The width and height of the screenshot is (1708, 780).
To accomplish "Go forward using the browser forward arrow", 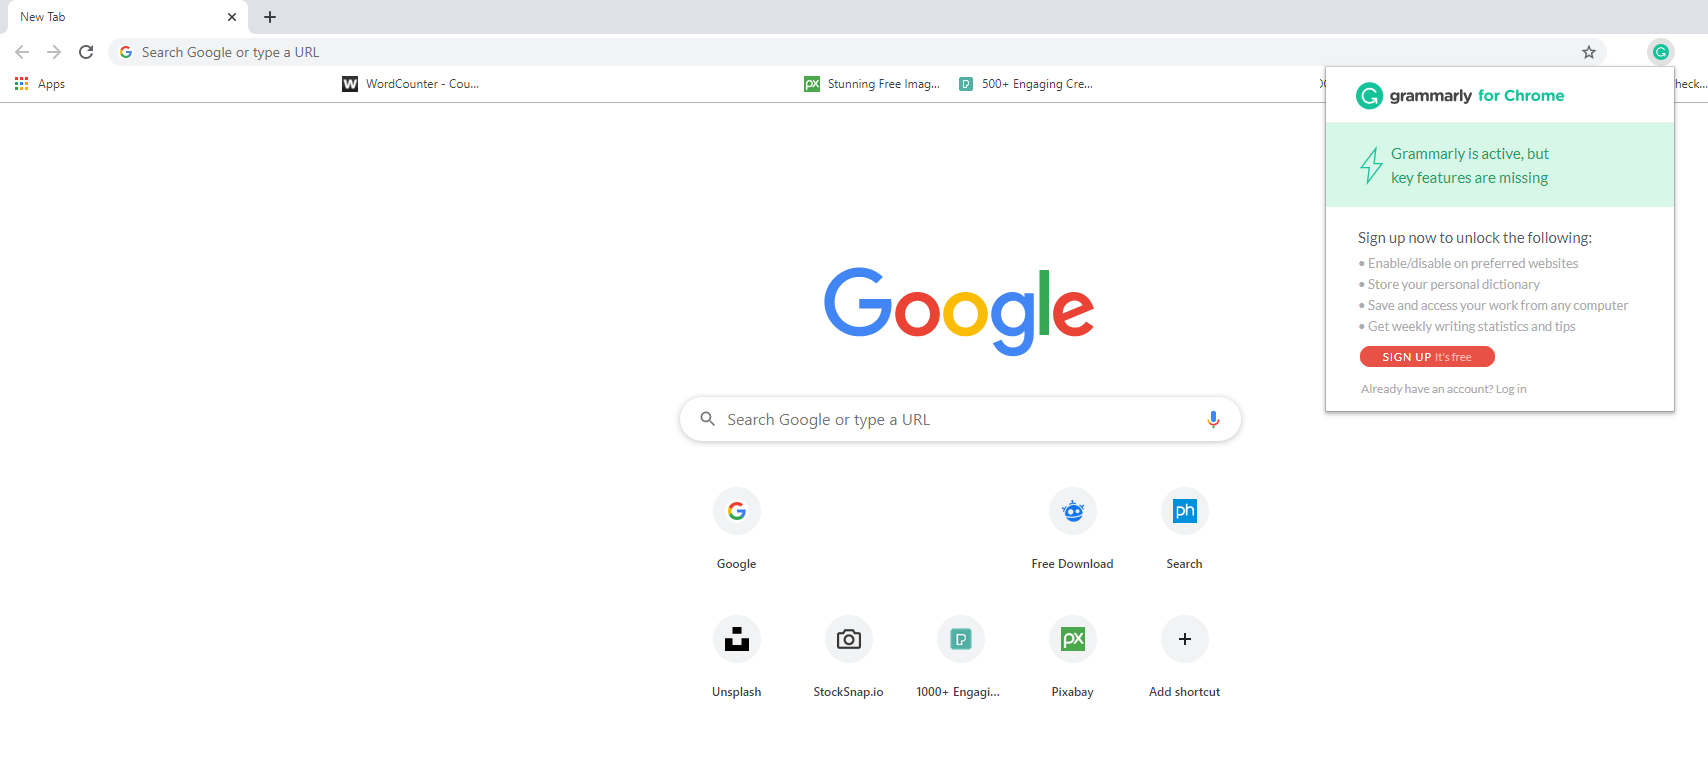I will tap(54, 52).
